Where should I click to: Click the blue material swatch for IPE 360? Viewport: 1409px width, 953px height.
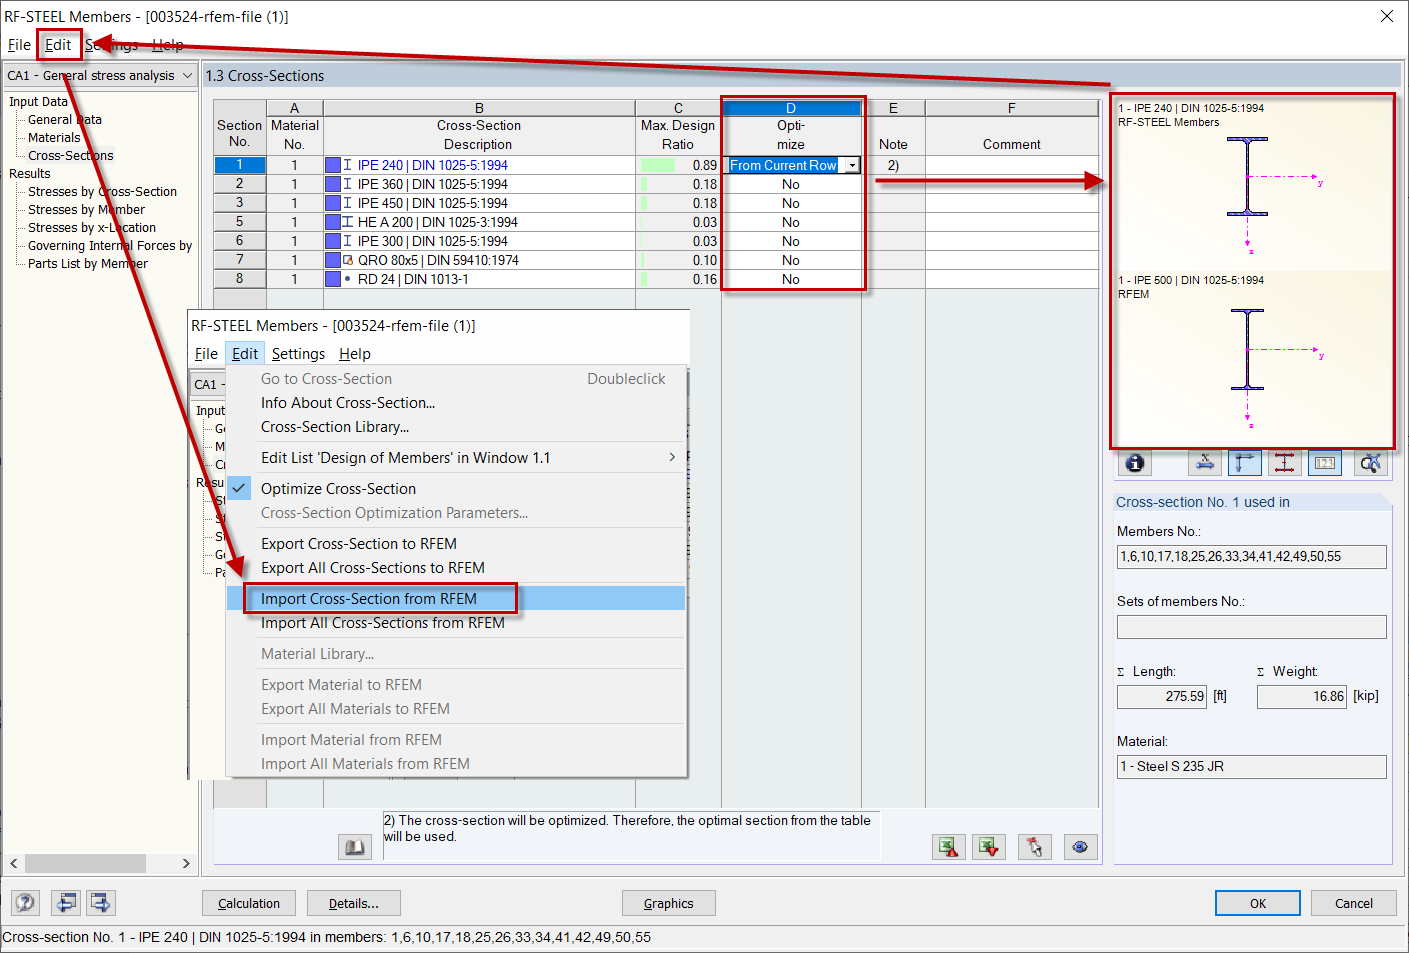[x=333, y=184]
